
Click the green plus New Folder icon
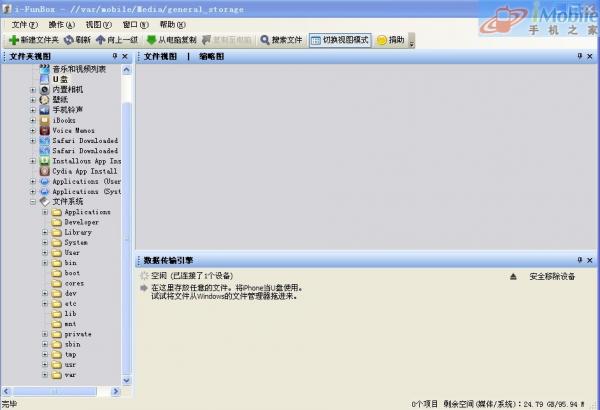point(14,40)
